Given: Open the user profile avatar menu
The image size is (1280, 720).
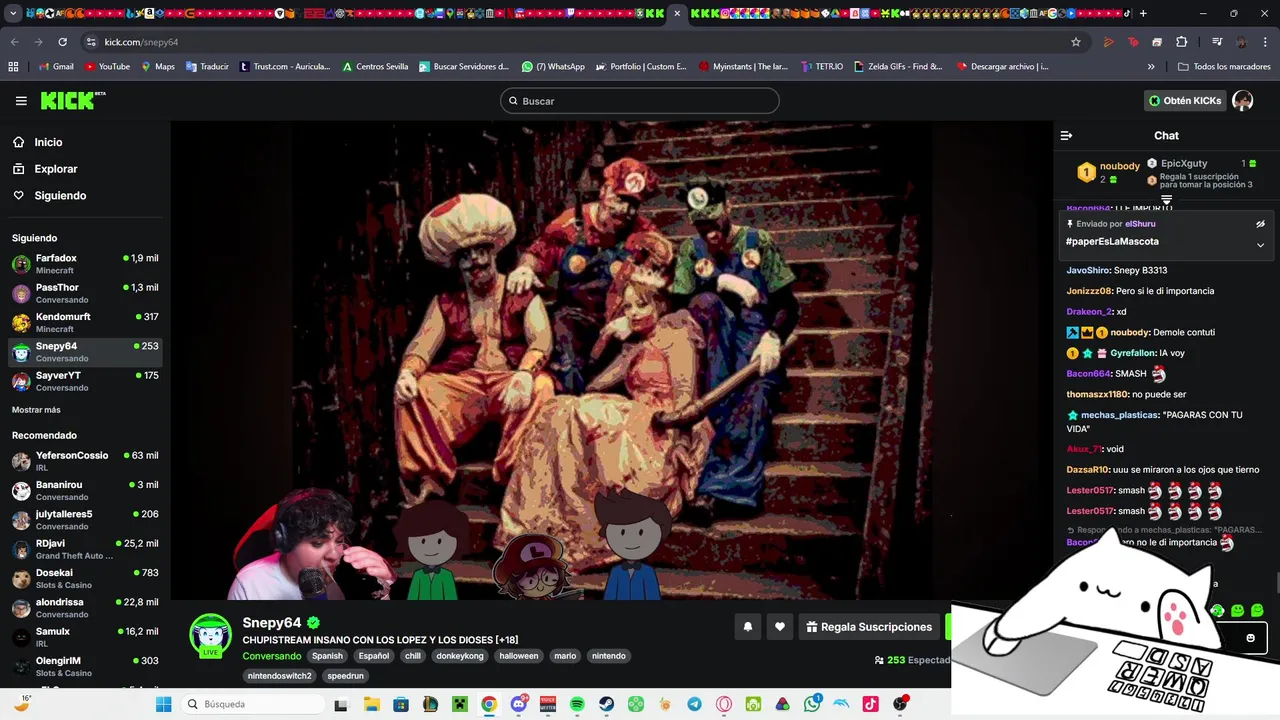Looking at the screenshot, I should [x=1243, y=101].
